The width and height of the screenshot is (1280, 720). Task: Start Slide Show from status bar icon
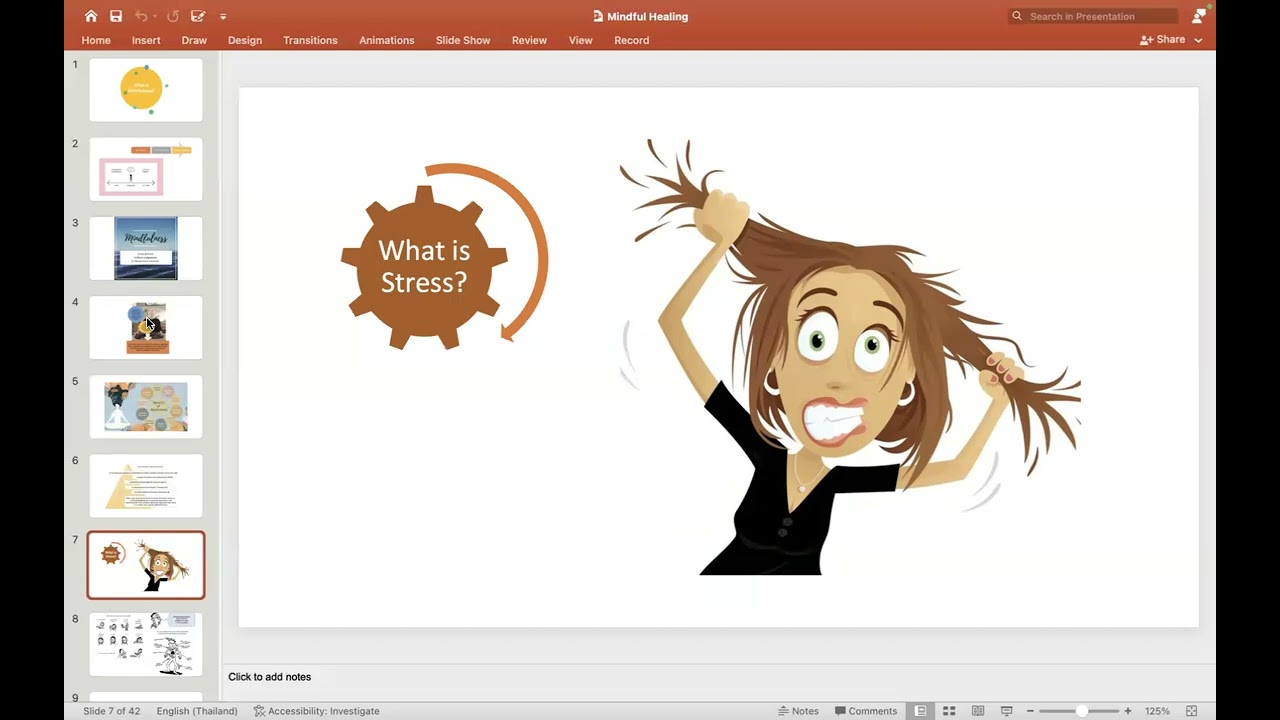[x=1007, y=711]
